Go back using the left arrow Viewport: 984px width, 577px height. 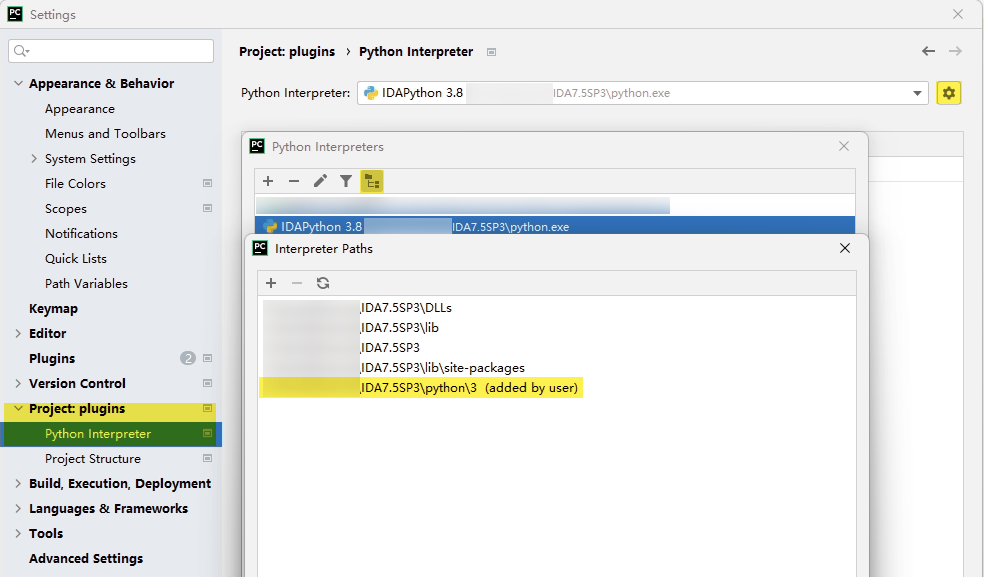tap(928, 51)
